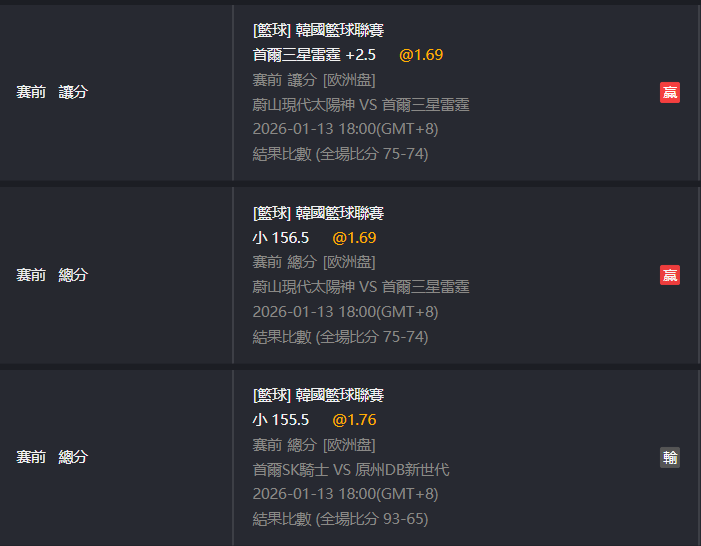
Task: Open the 首爾SK騎士 VS 原州DB新世代 match
Action: tap(351, 470)
